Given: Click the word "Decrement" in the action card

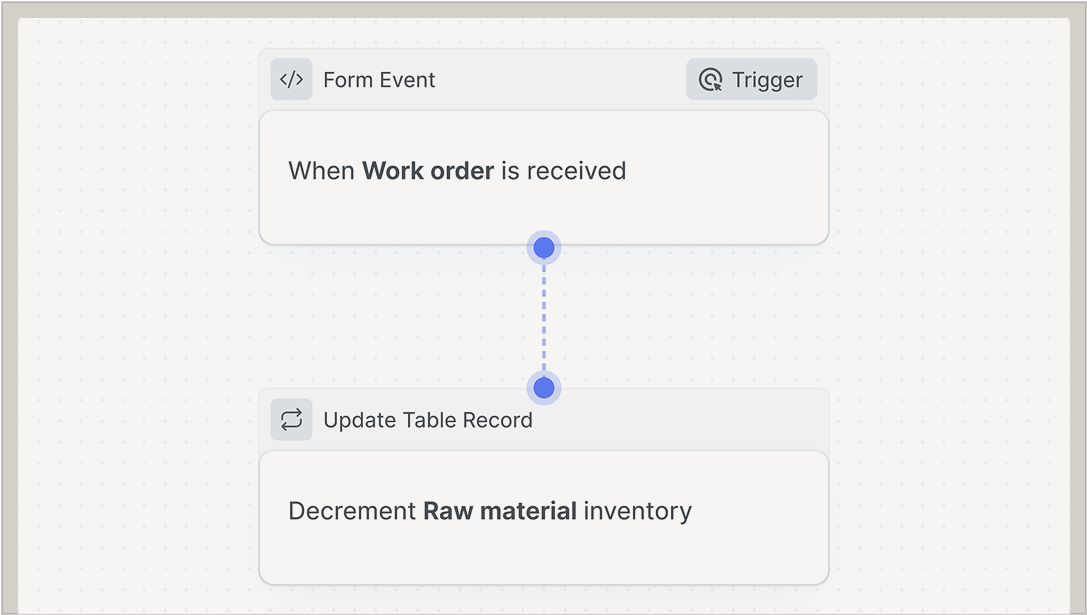Looking at the screenshot, I should click(x=352, y=511).
